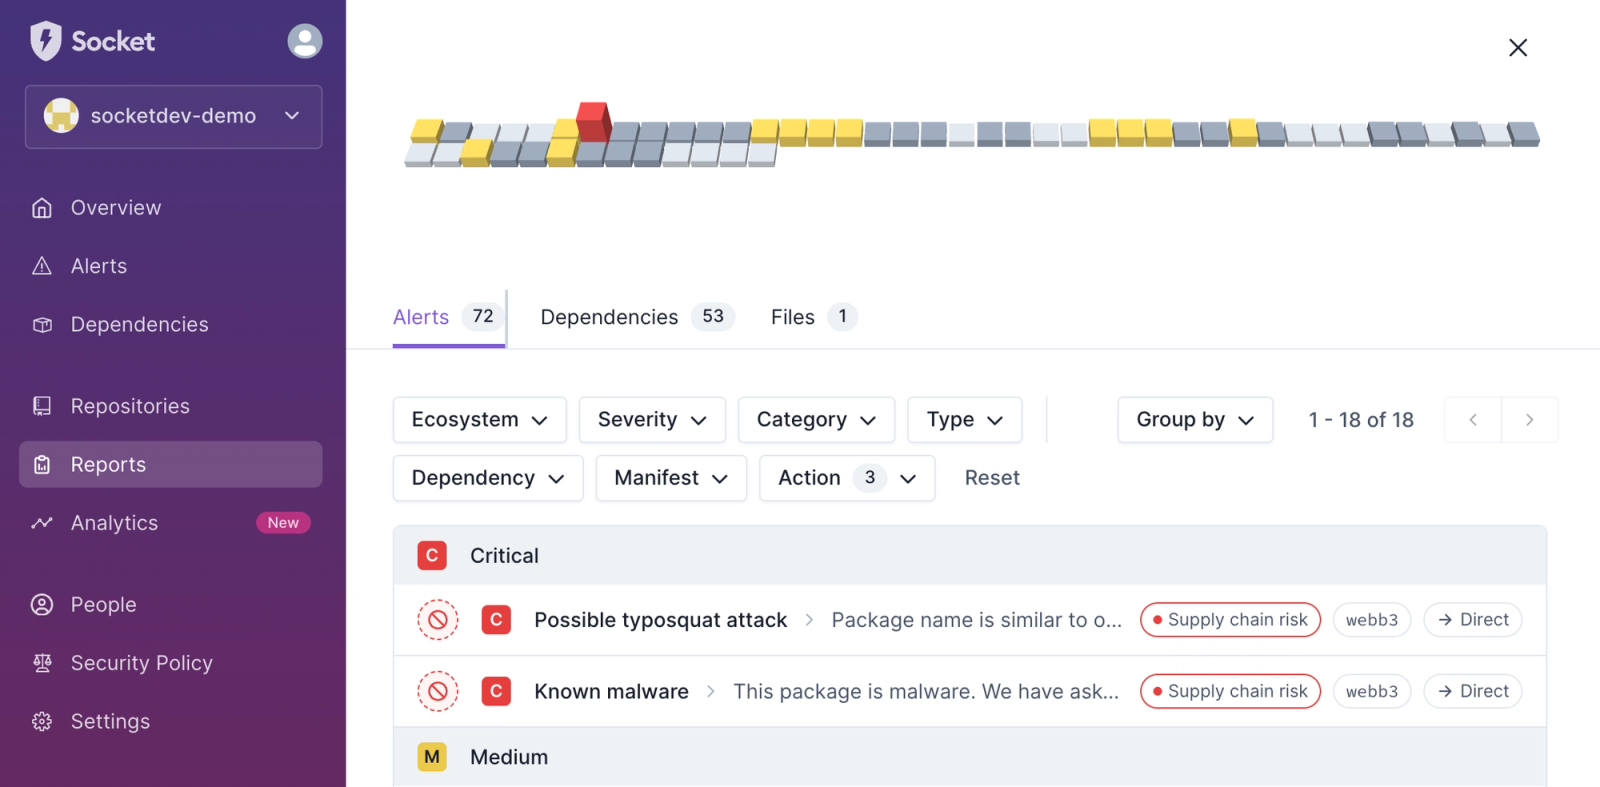
Task: Open the Group by dropdown
Action: click(x=1194, y=420)
